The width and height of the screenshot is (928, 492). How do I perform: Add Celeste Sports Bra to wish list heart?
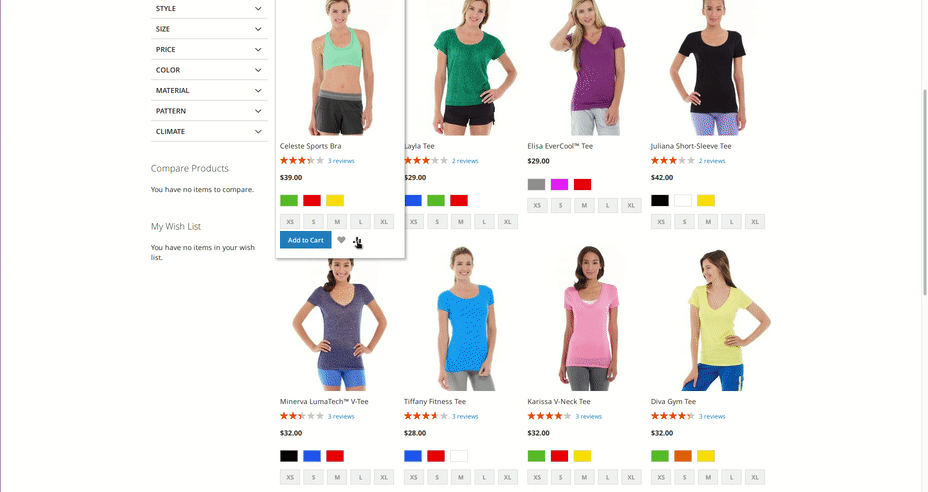coord(341,240)
